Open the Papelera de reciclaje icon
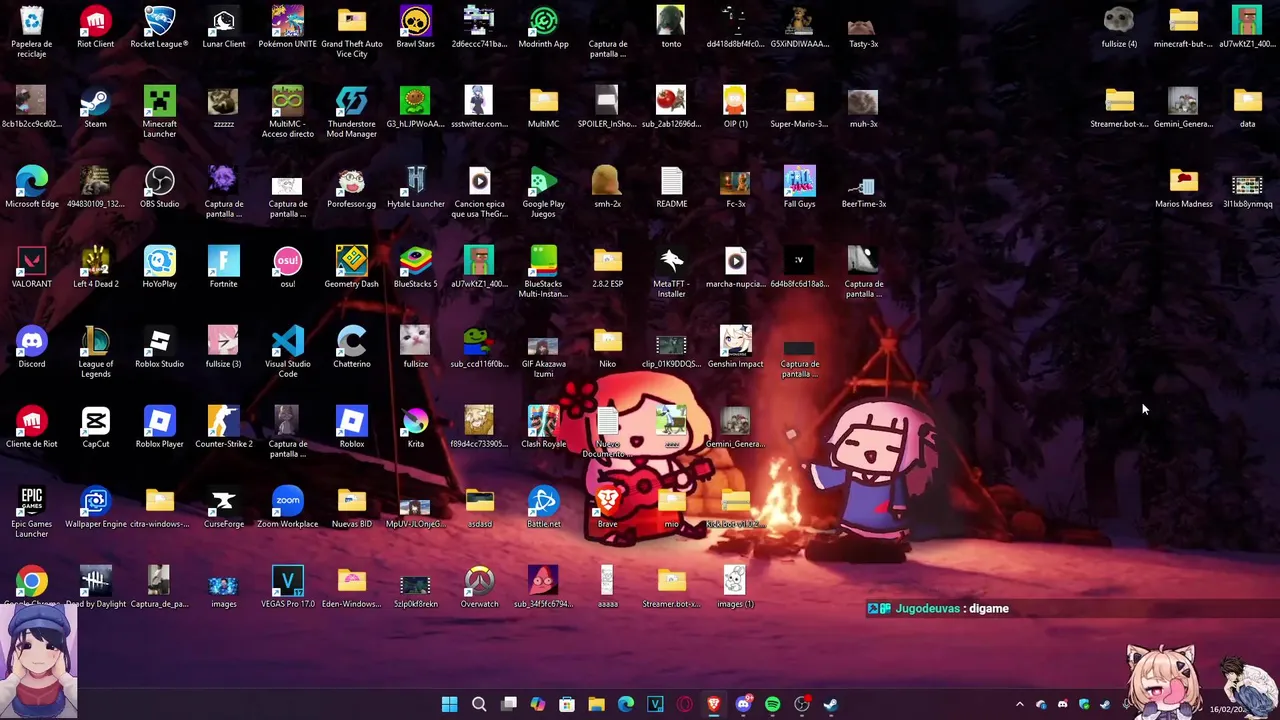Screen dimensions: 1280x720 click(x=32, y=31)
